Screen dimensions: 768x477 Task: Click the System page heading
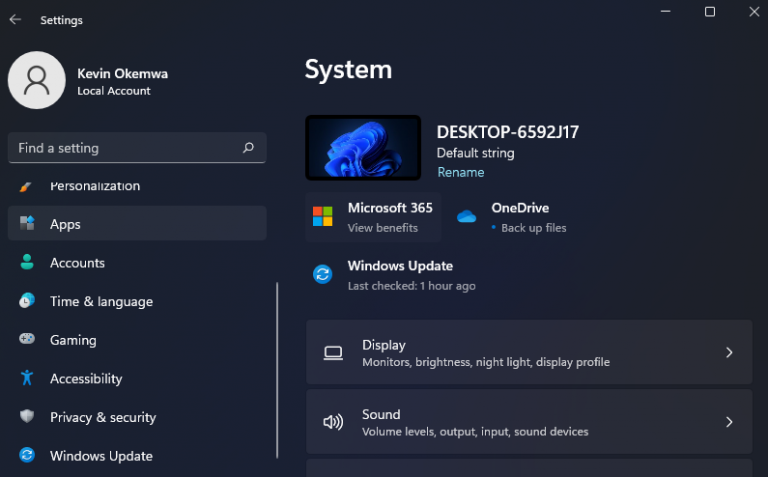(x=348, y=70)
